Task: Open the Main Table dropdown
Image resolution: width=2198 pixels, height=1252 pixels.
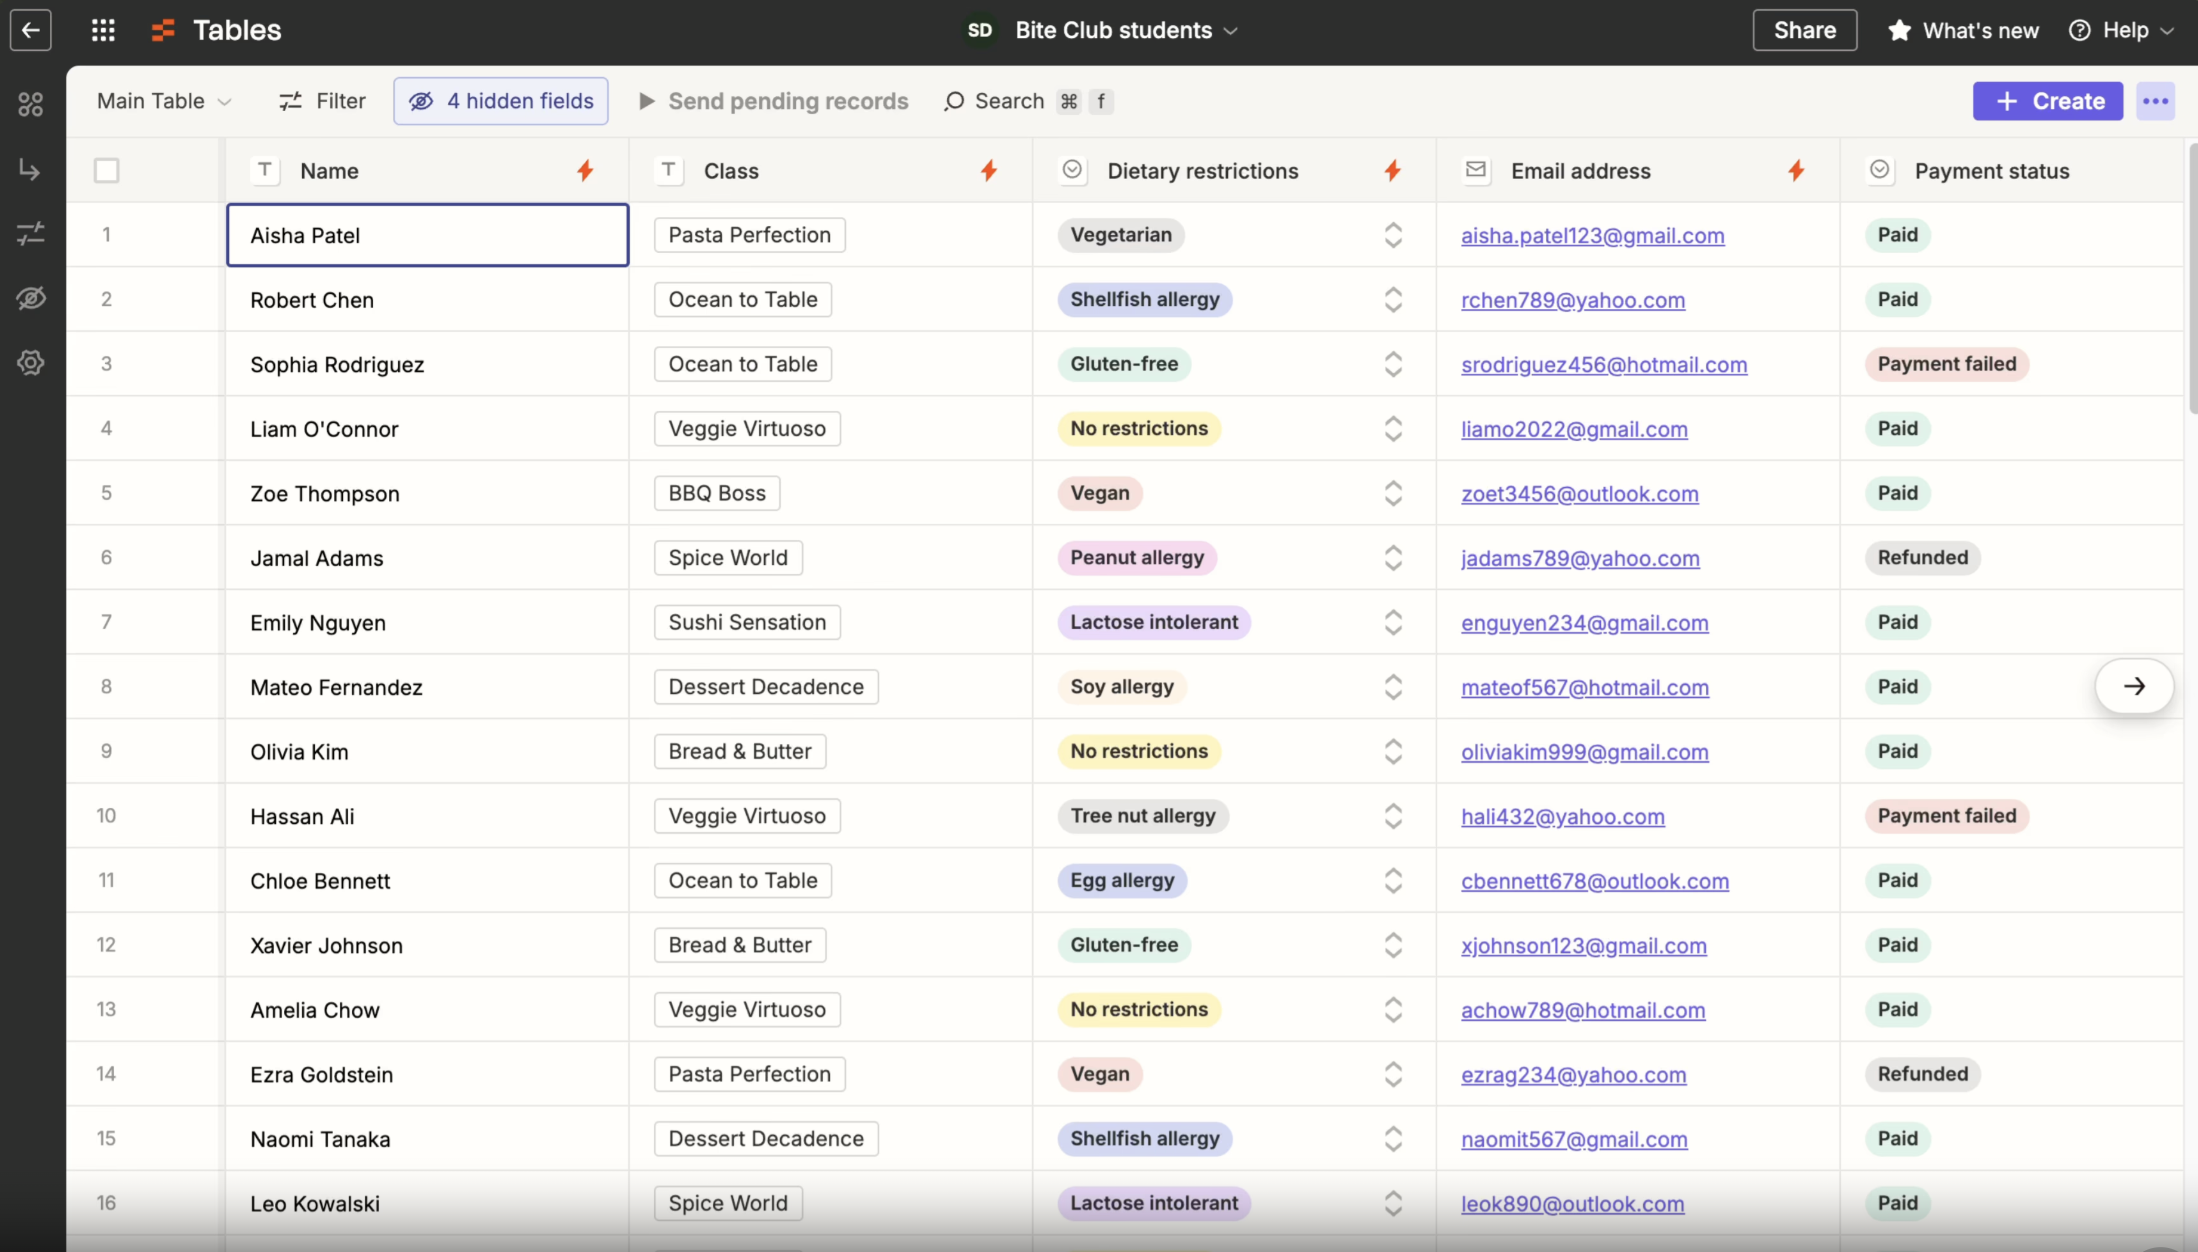Action: pos(163,101)
